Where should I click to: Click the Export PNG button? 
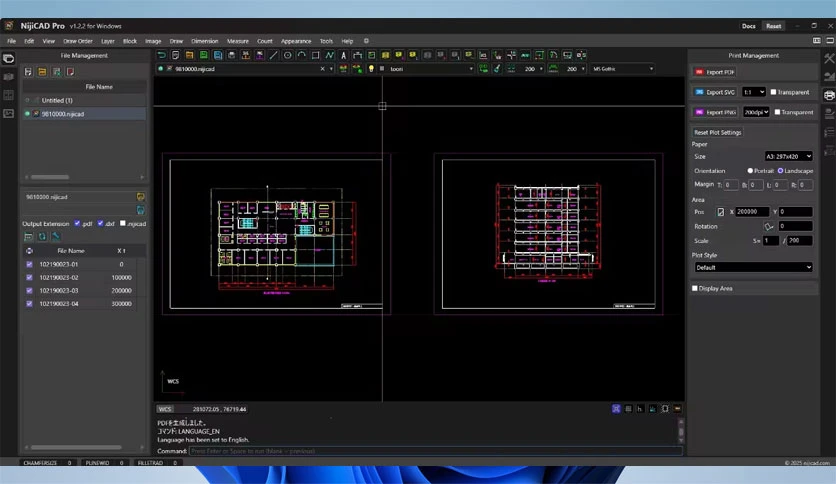point(716,112)
